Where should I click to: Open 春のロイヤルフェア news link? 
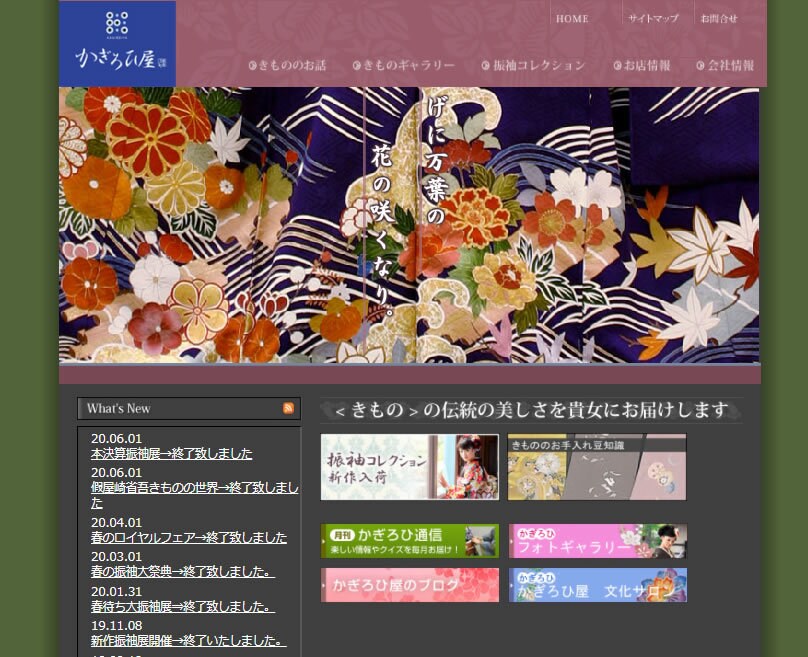click(189, 537)
